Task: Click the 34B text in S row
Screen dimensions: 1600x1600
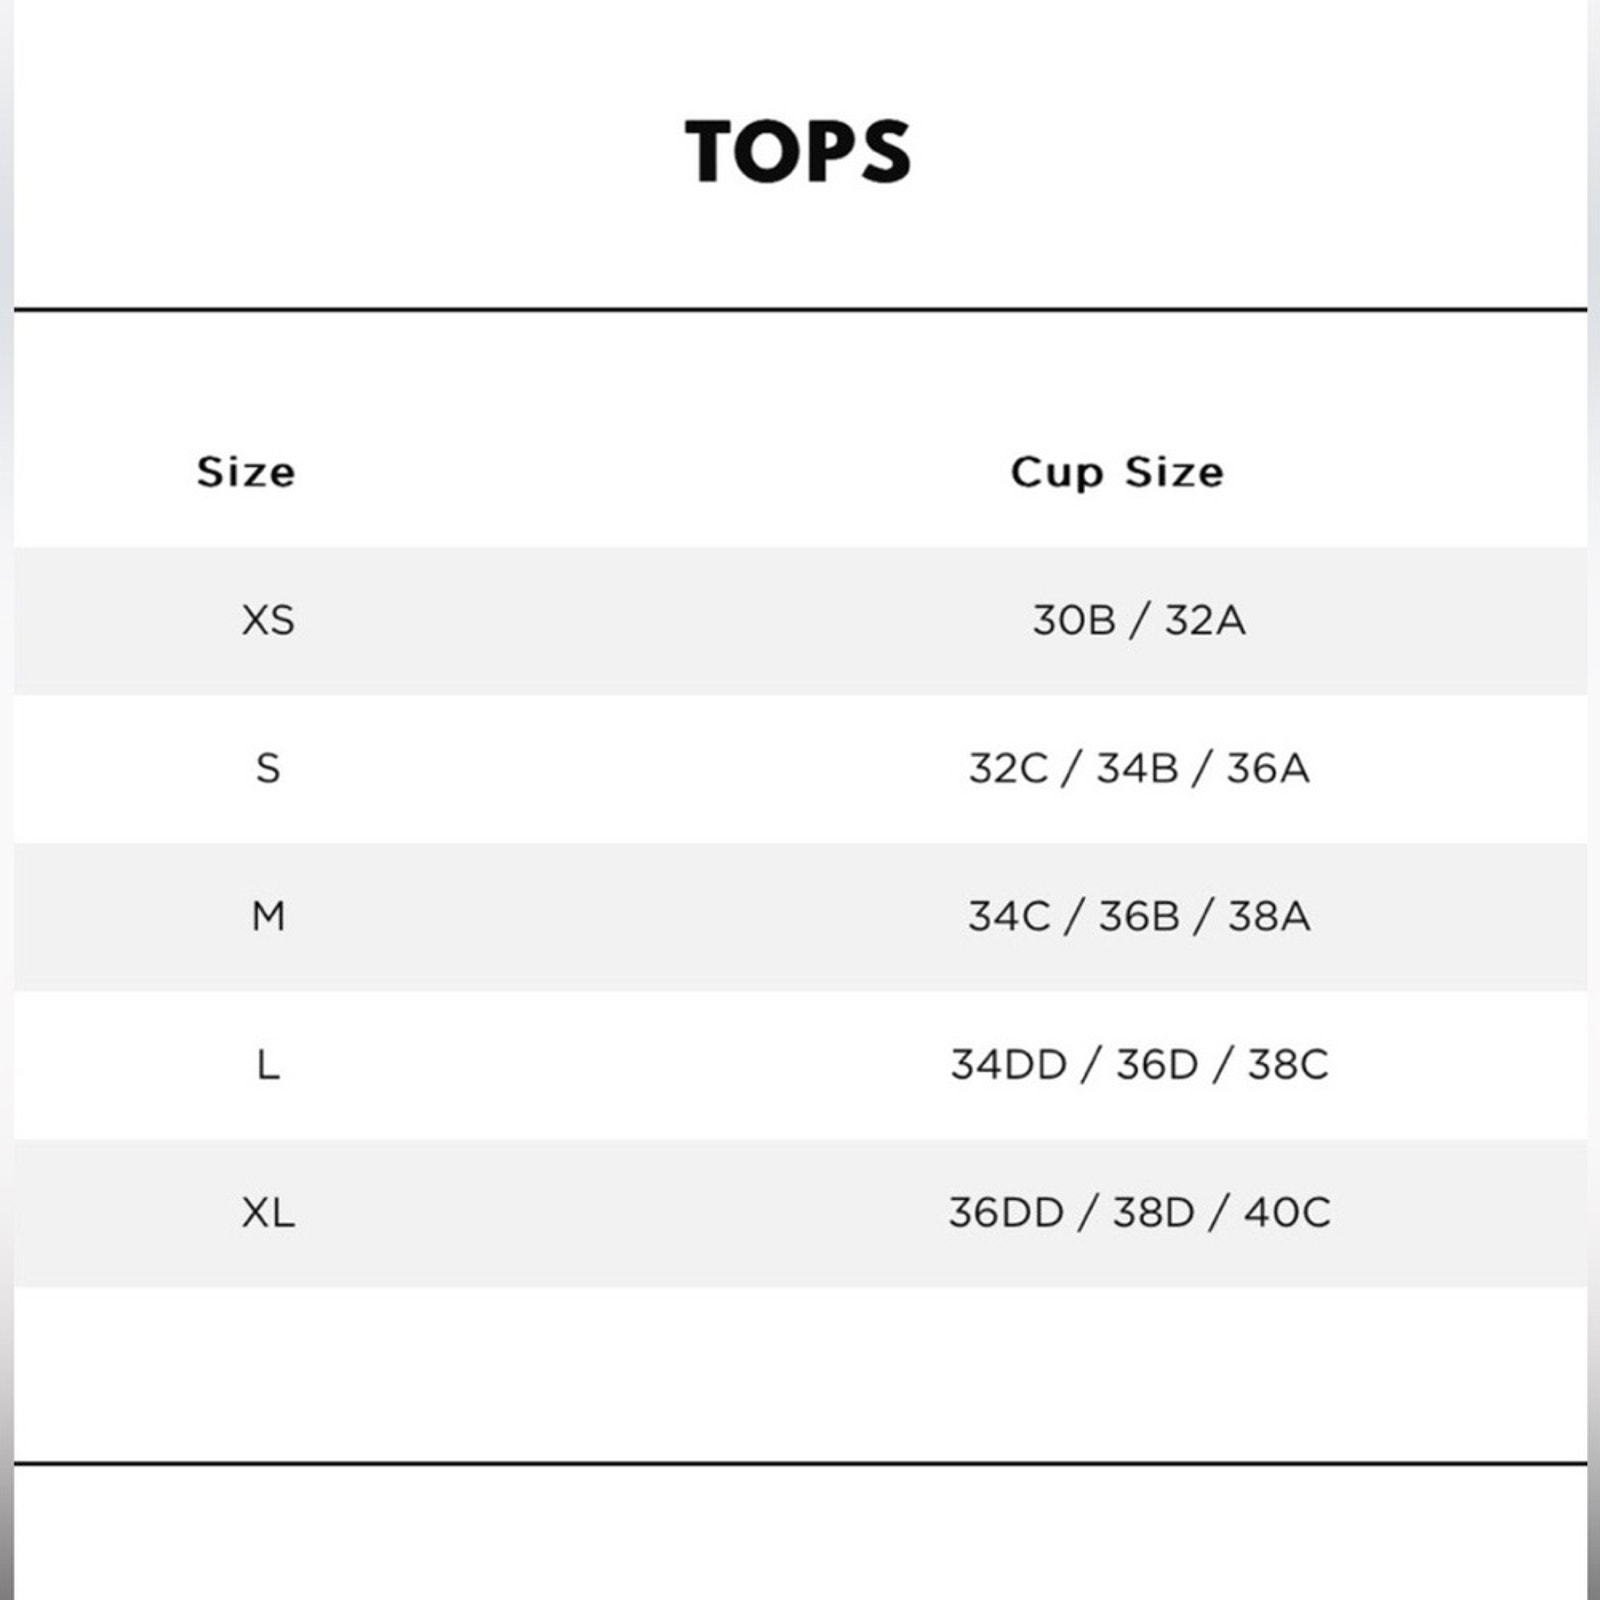Action: 1138,769
